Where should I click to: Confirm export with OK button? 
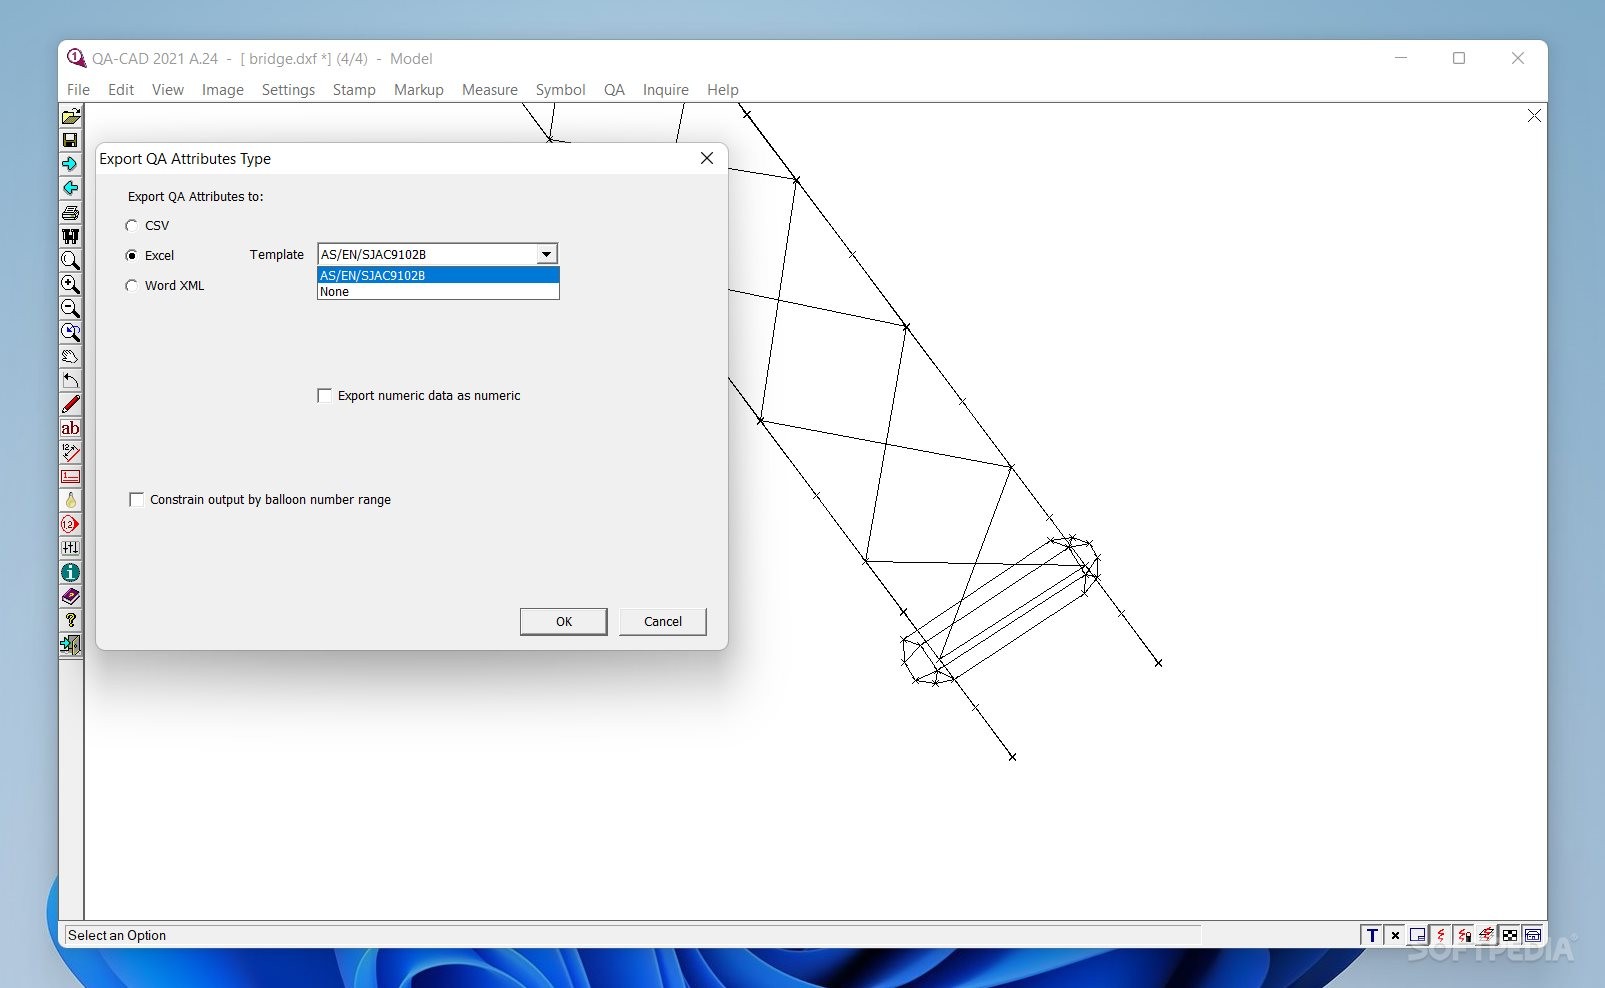point(563,622)
